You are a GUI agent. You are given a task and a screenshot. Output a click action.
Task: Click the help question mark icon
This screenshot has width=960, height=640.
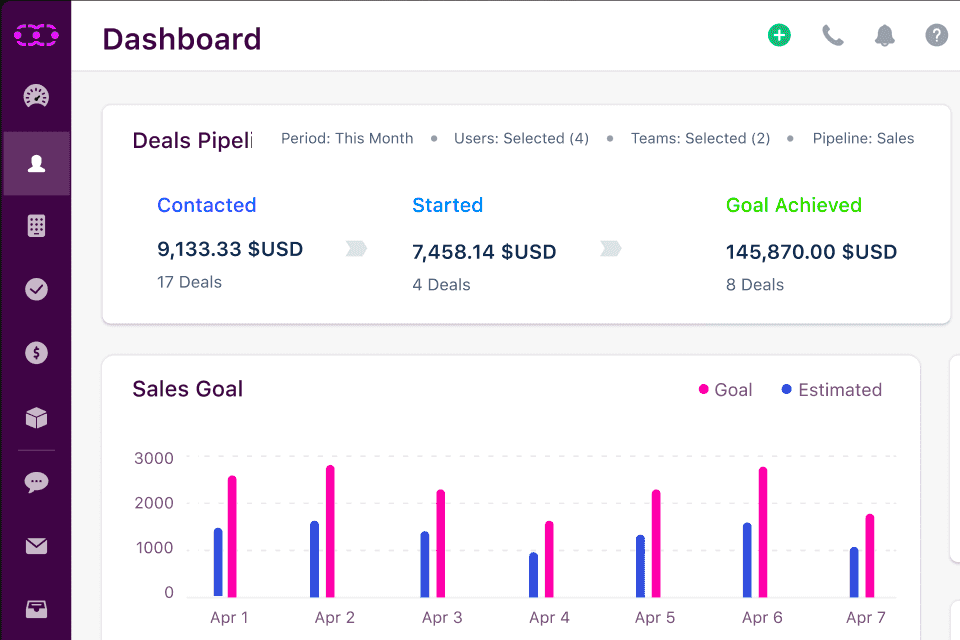click(x=936, y=36)
